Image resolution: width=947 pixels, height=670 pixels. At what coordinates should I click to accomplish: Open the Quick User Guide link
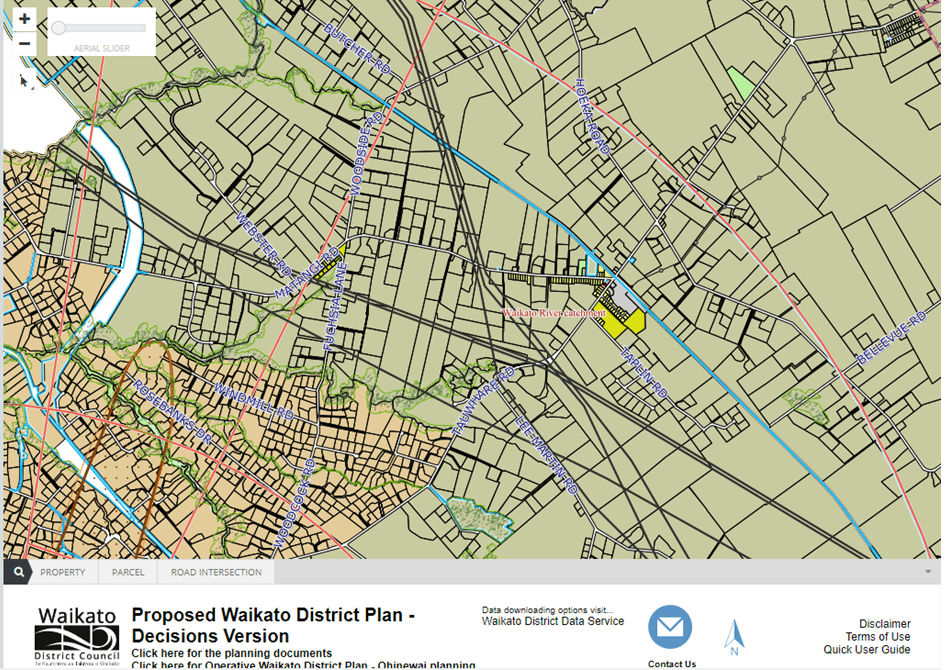(867, 650)
